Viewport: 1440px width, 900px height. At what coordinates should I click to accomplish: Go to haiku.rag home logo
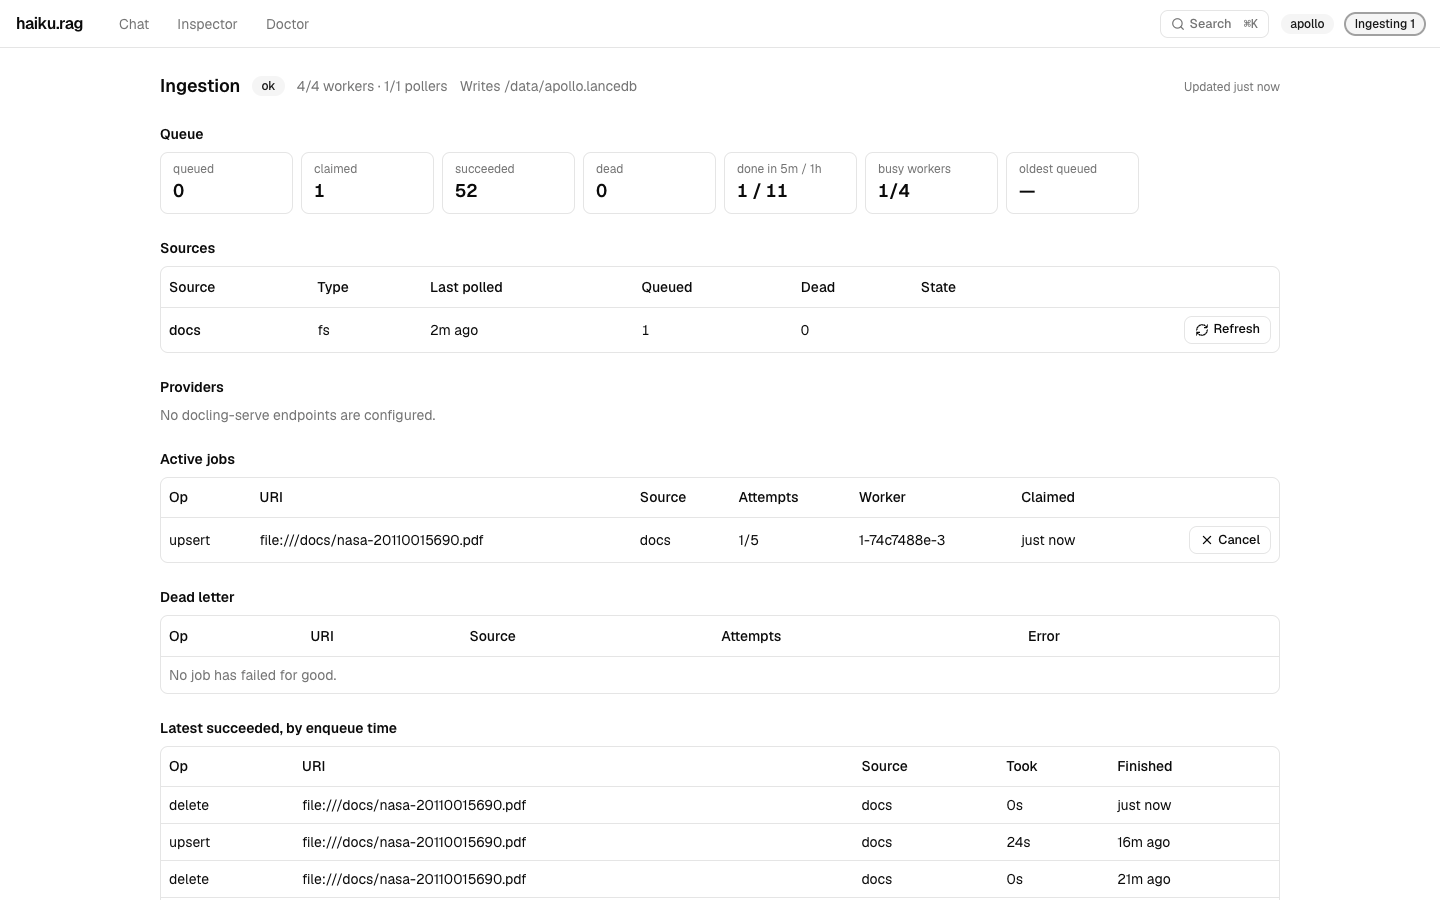click(49, 23)
